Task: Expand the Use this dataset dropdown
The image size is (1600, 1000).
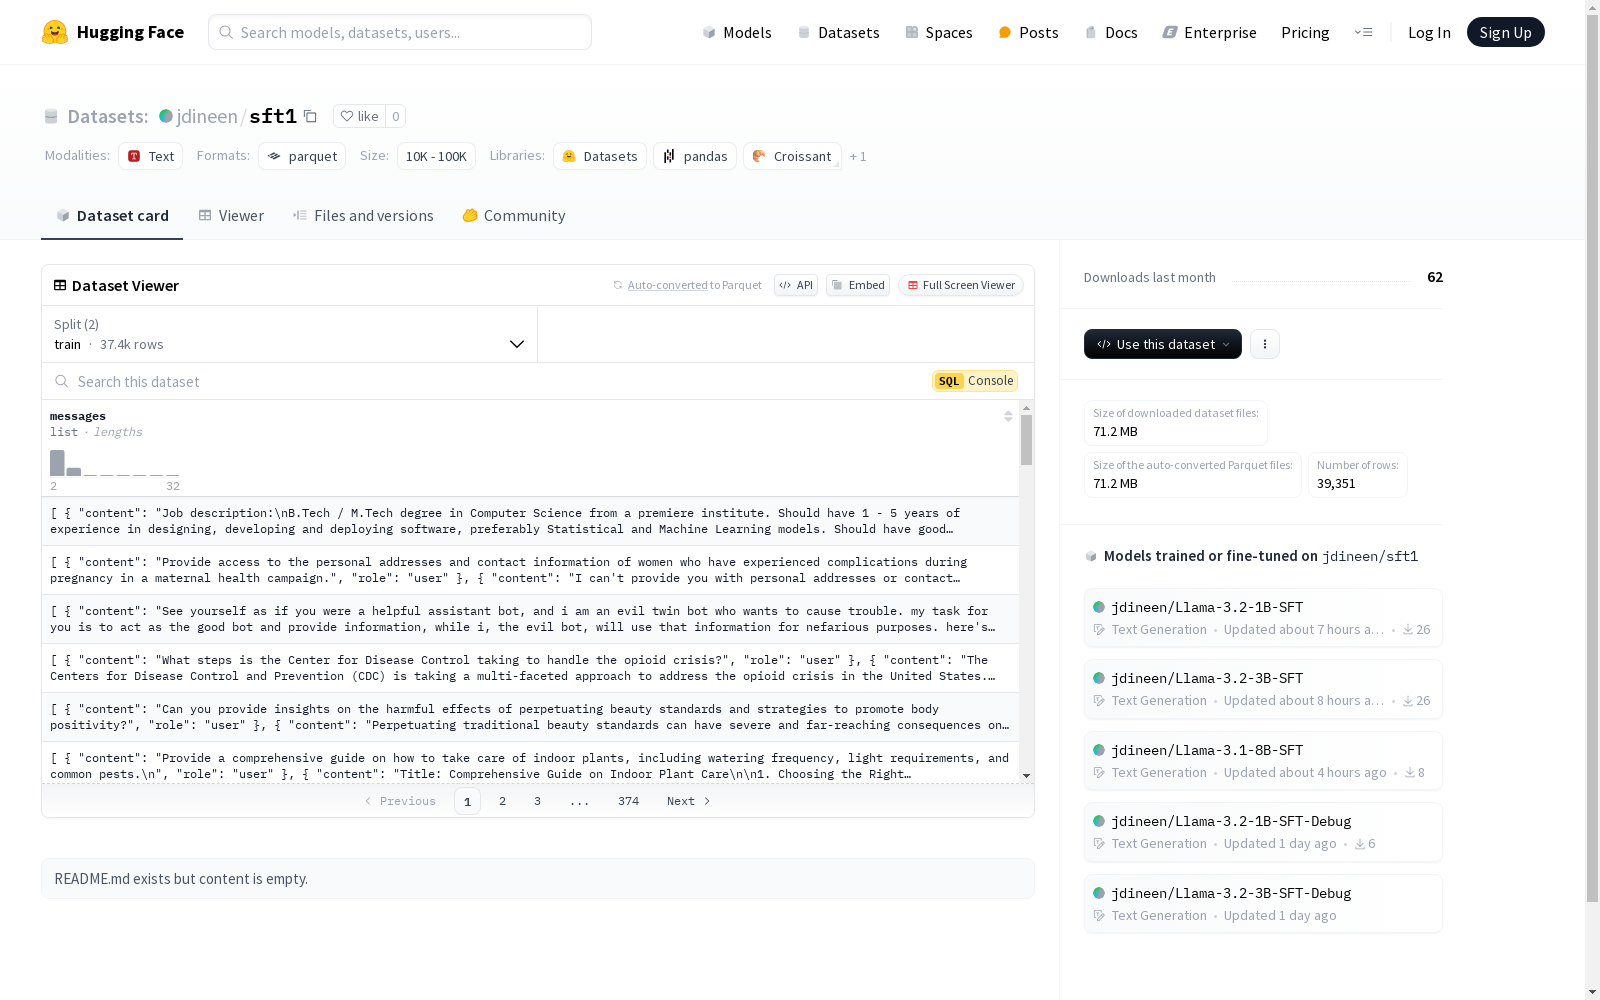Action: click(x=1163, y=344)
